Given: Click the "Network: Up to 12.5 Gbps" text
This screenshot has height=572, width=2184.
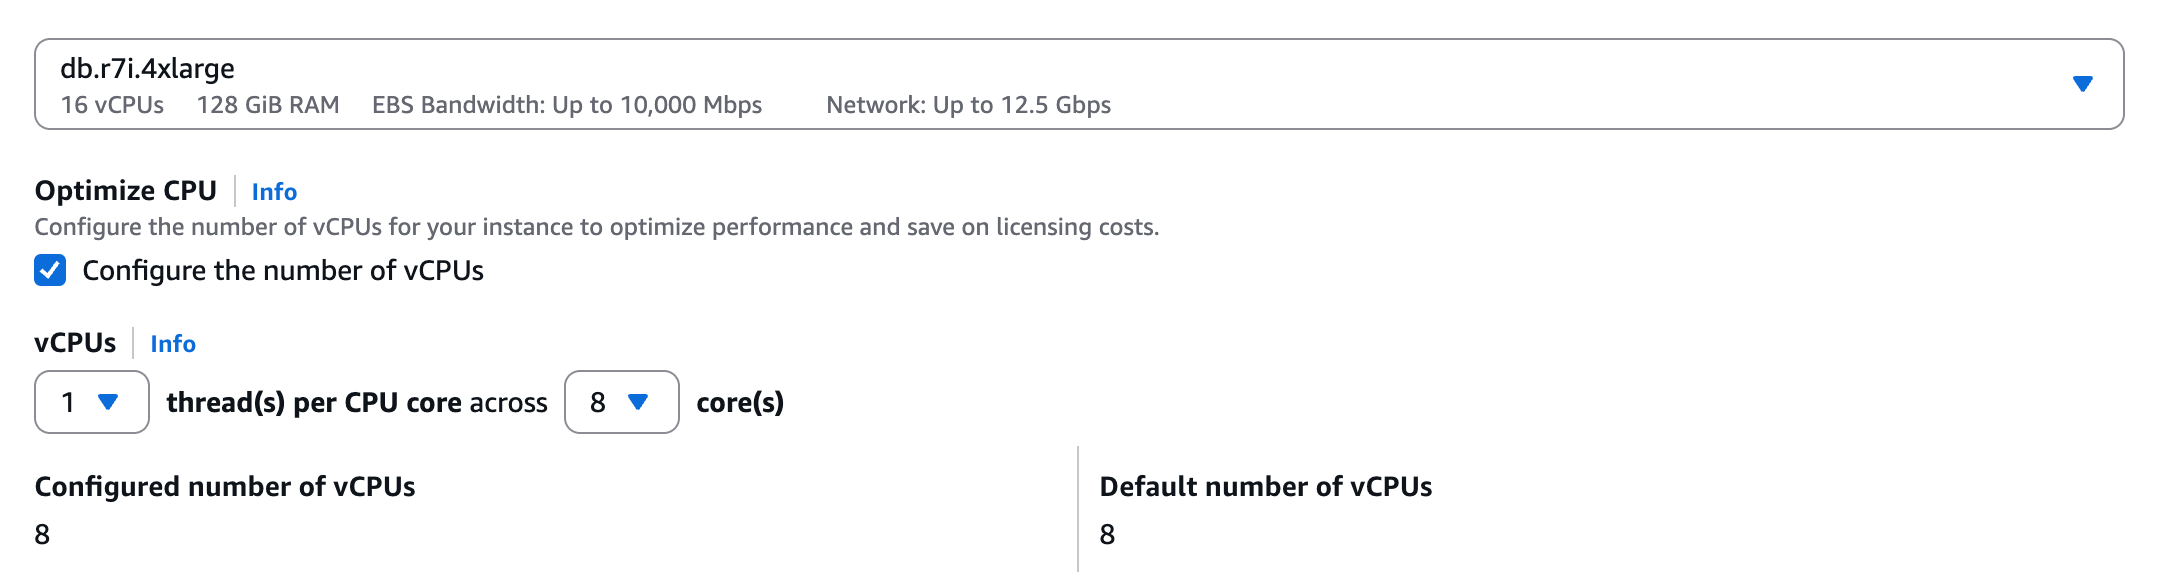Looking at the screenshot, I should tap(968, 105).
